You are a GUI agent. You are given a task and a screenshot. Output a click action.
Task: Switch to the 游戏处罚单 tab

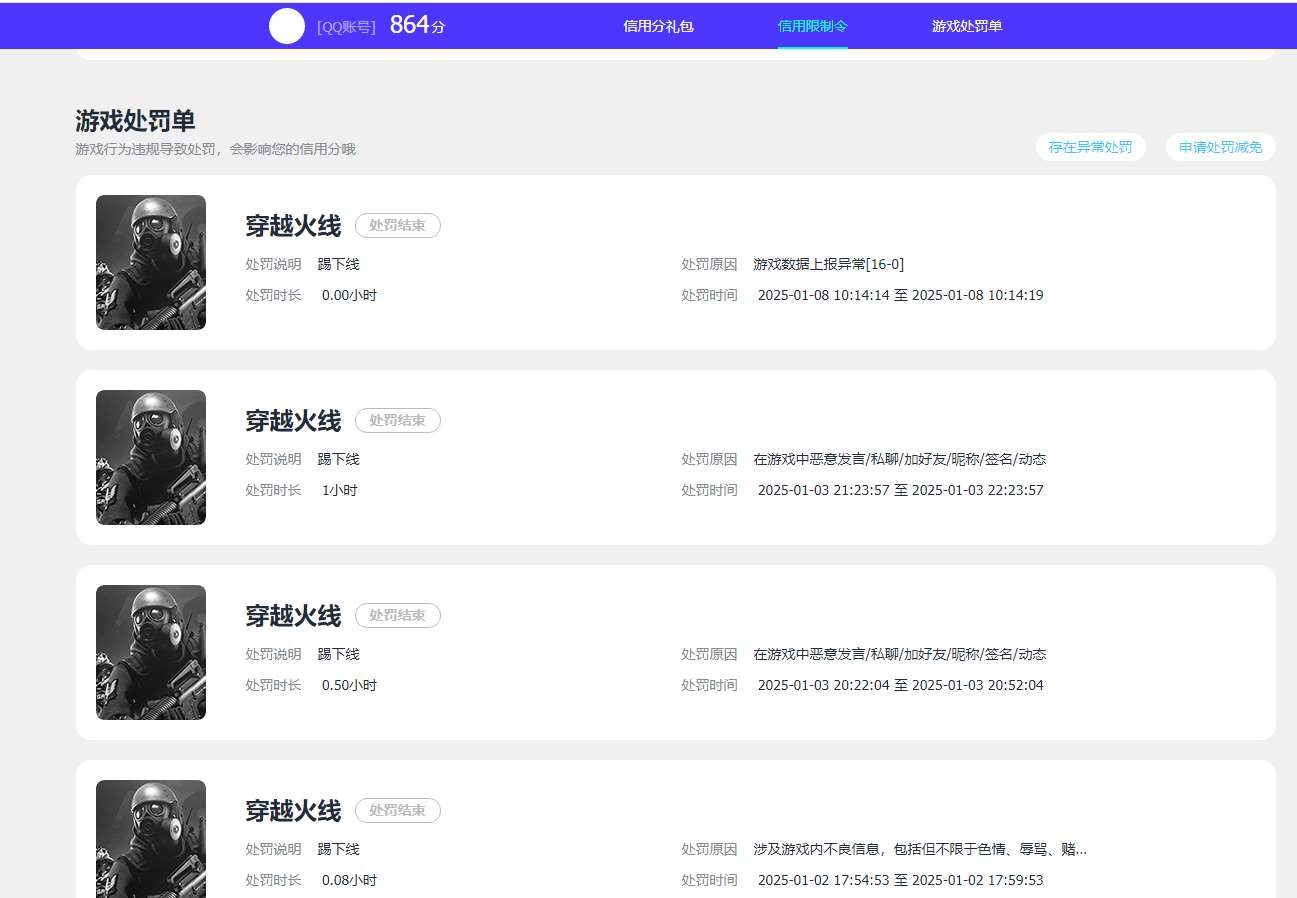click(966, 27)
